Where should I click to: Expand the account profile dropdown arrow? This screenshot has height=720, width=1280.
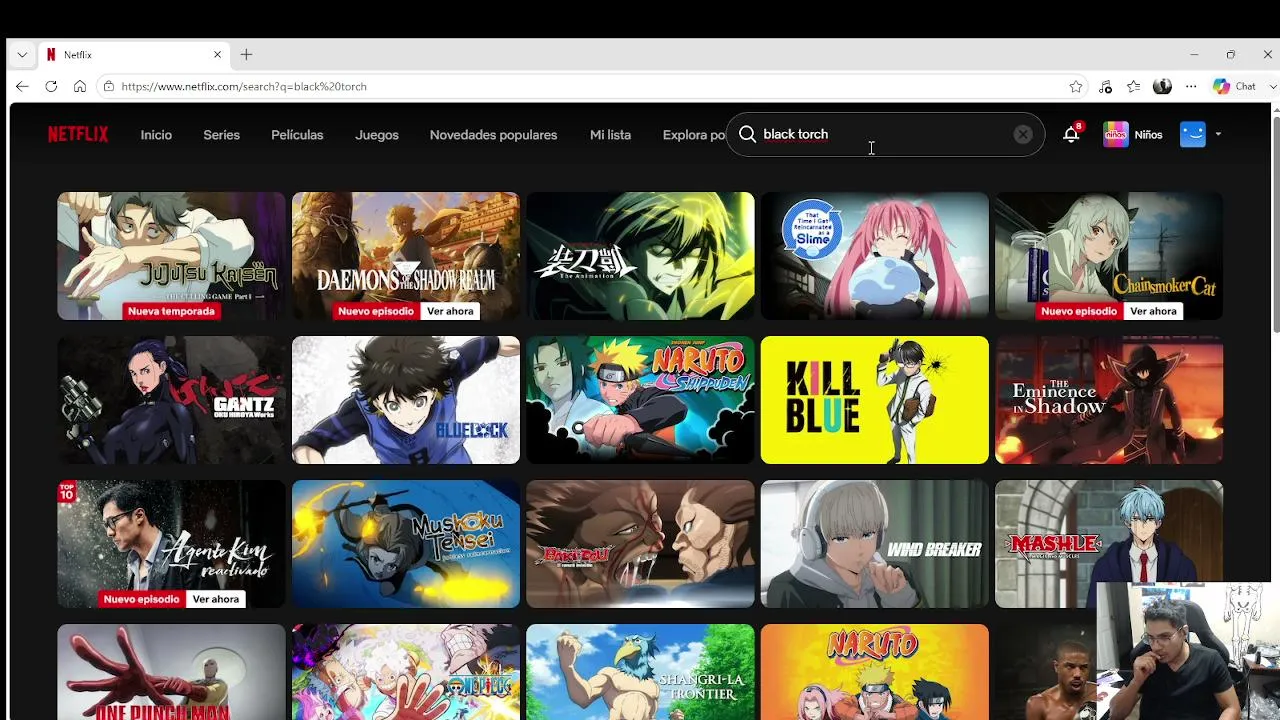[1218, 134]
